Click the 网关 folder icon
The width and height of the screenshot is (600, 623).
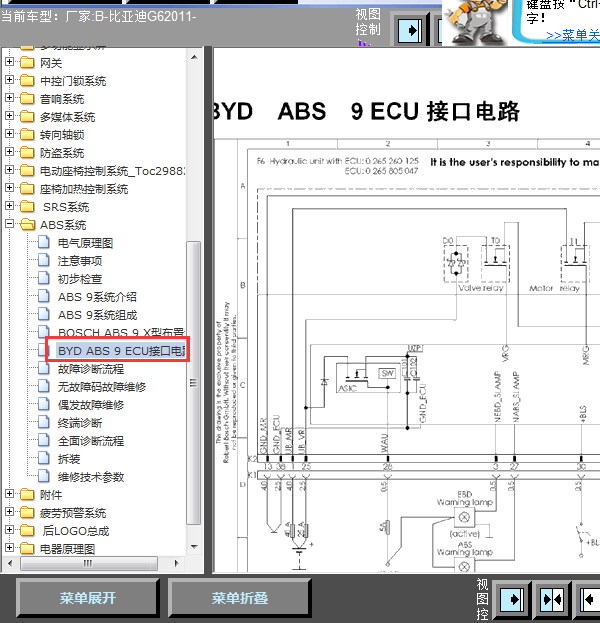tap(27, 62)
